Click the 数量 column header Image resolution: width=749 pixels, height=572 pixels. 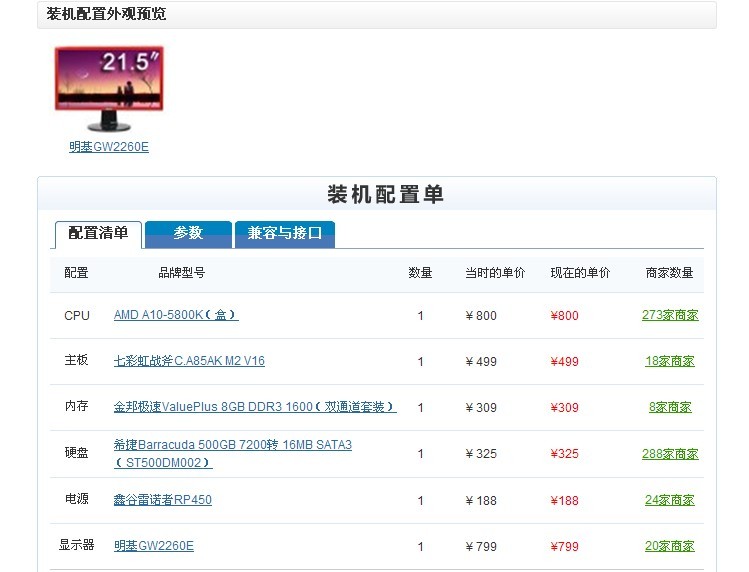[x=420, y=273]
